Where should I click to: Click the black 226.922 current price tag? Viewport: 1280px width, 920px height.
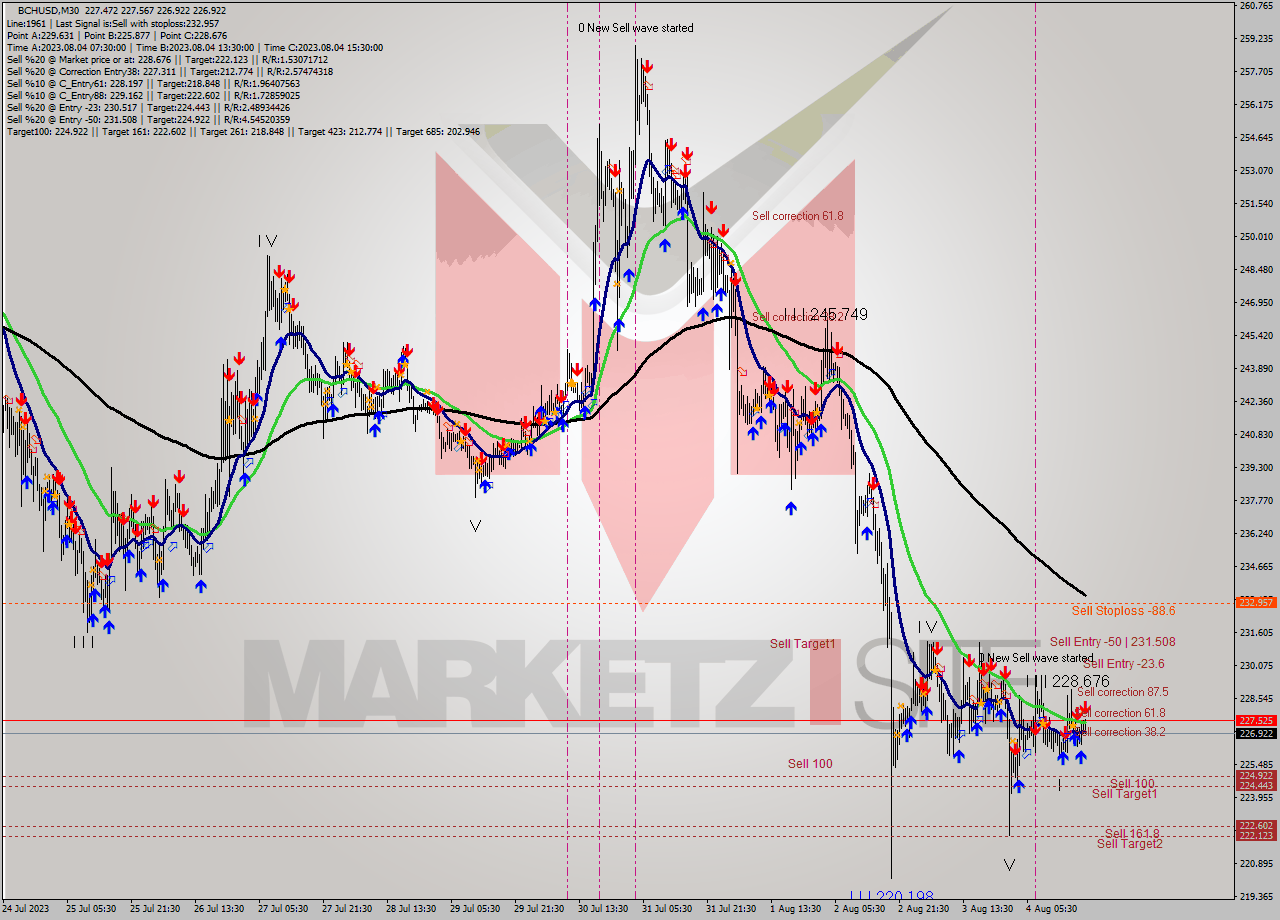tap(1256, 733)
